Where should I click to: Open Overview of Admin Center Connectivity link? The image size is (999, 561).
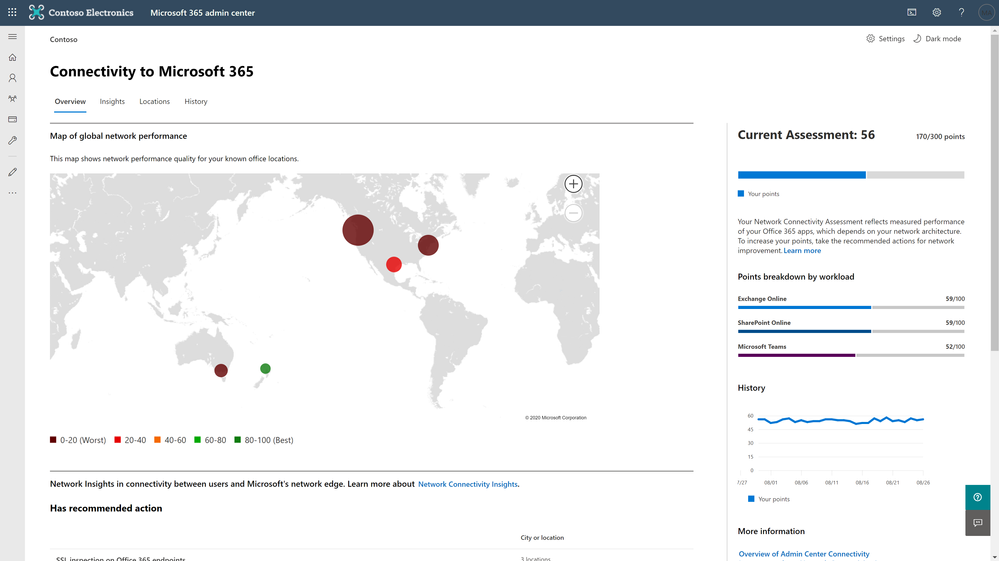(803, 554)
